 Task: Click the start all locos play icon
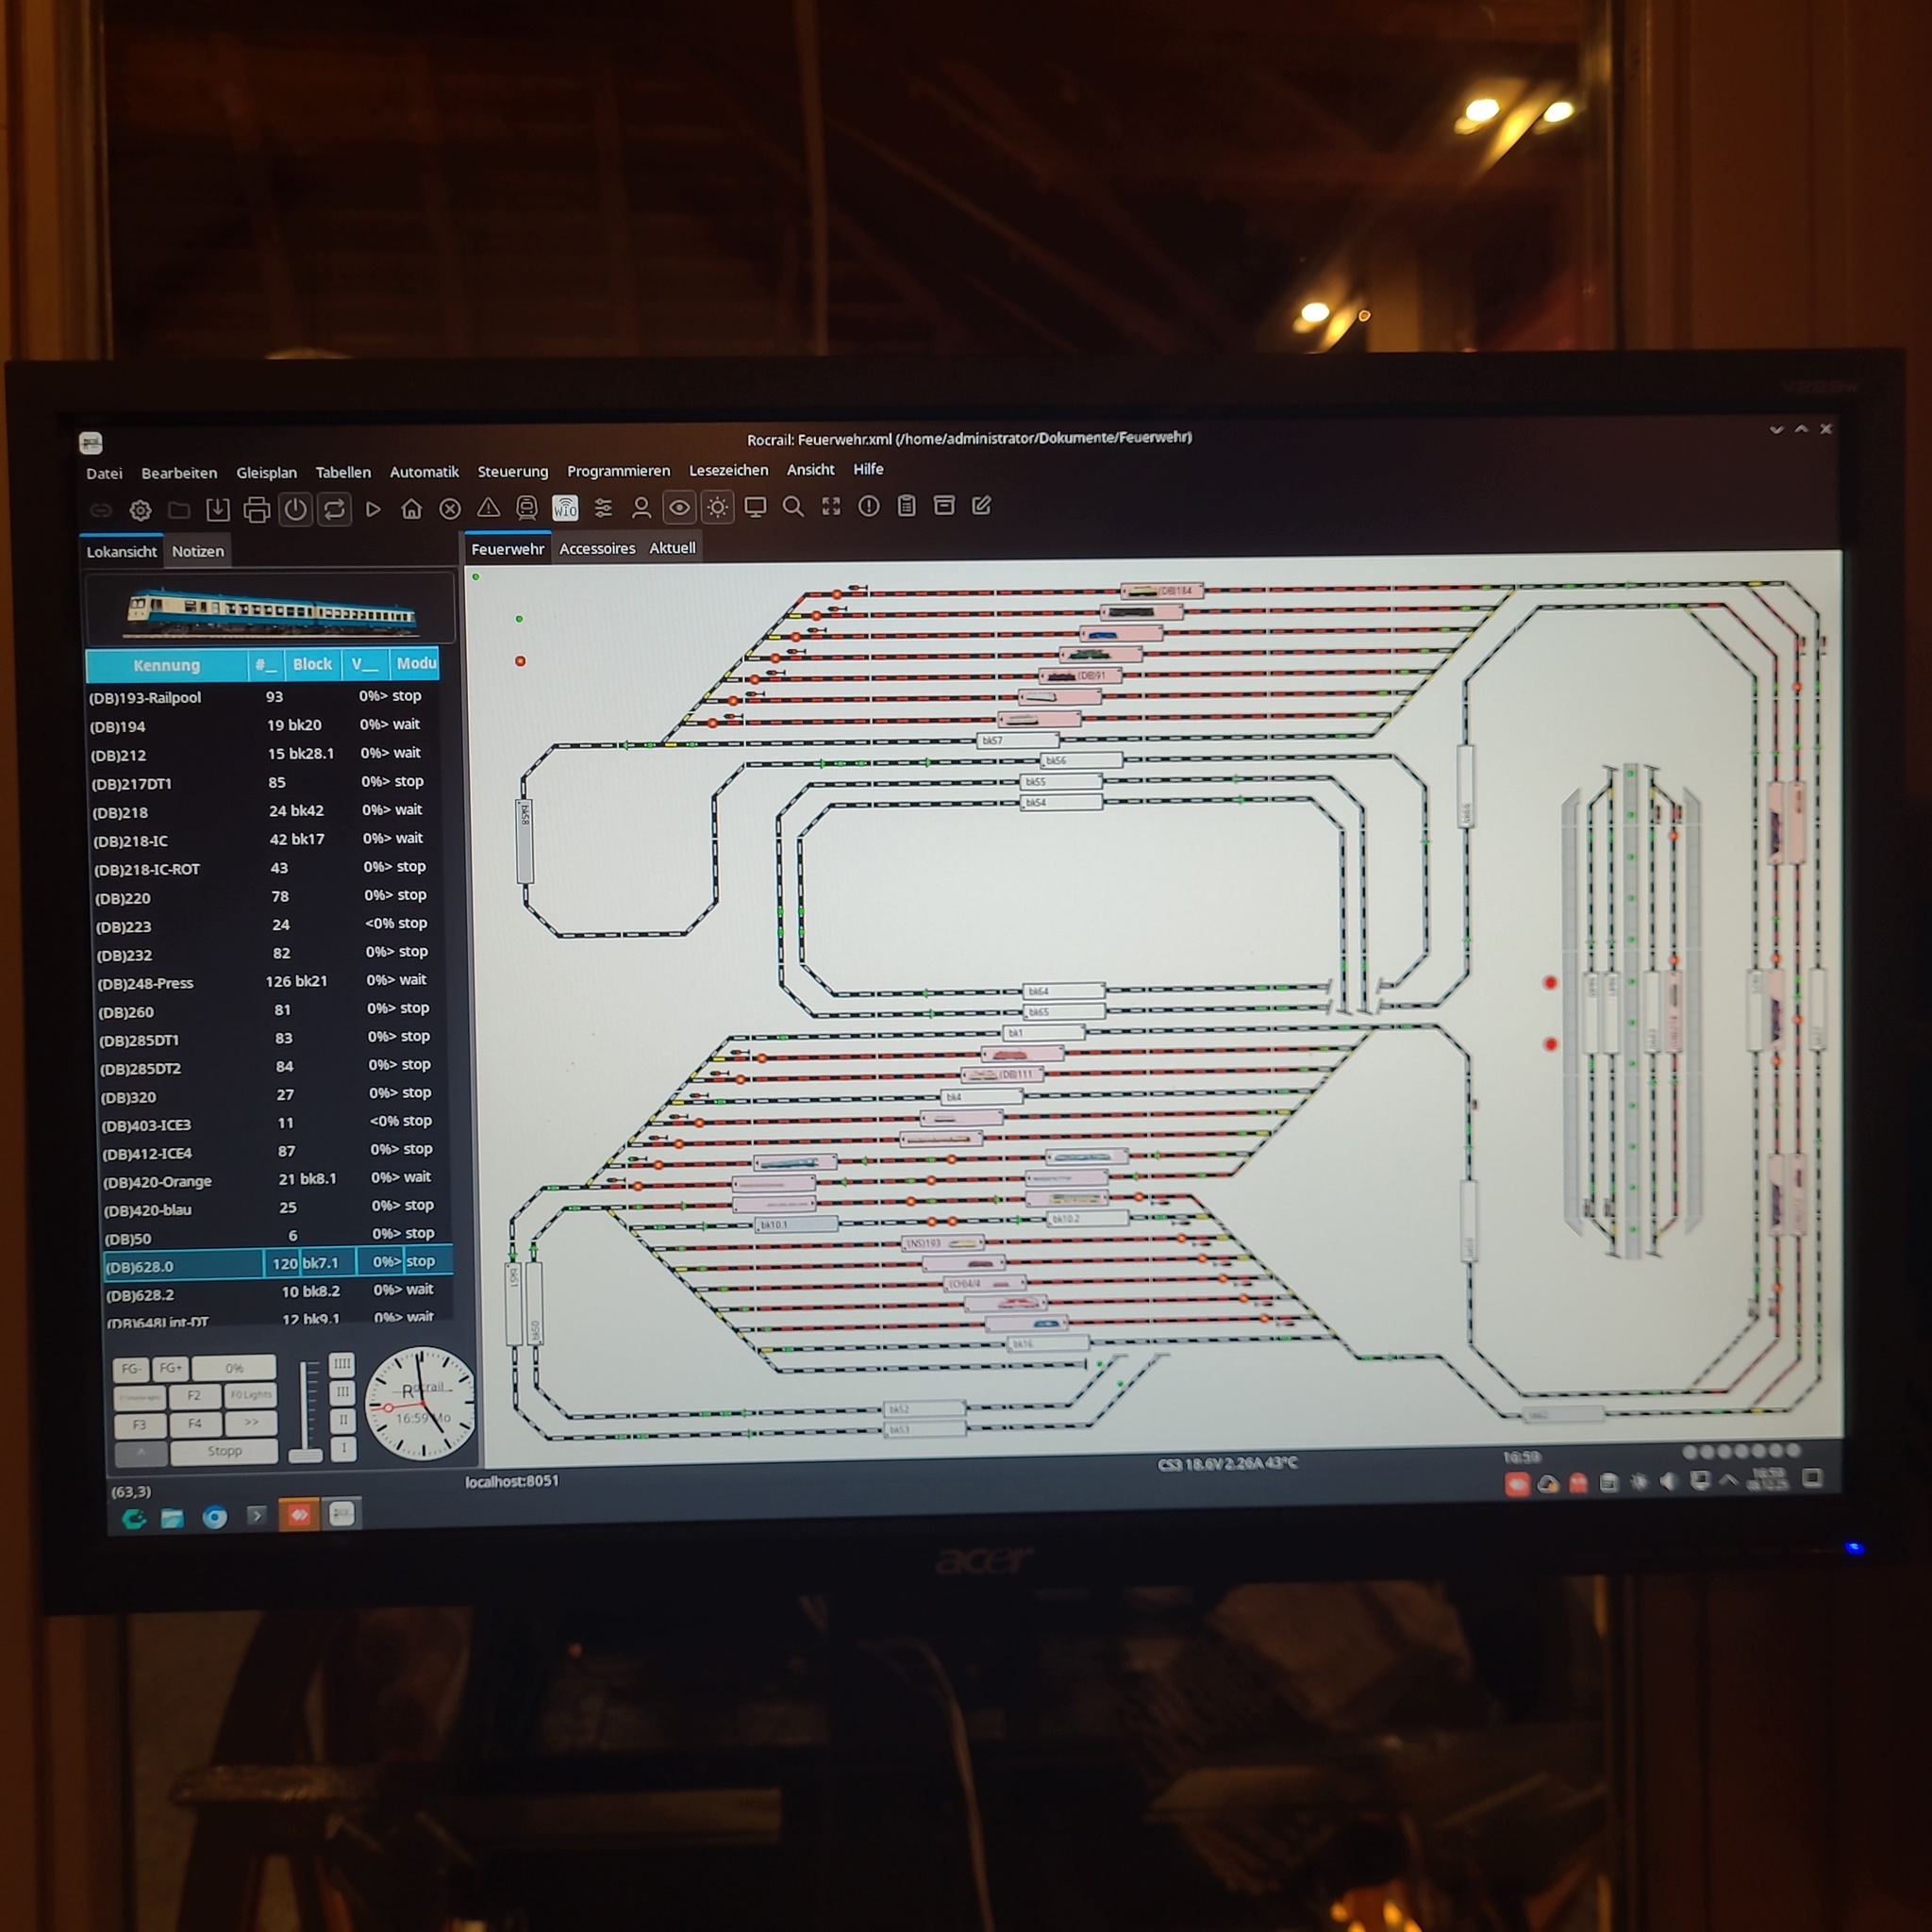click(373, 510)
